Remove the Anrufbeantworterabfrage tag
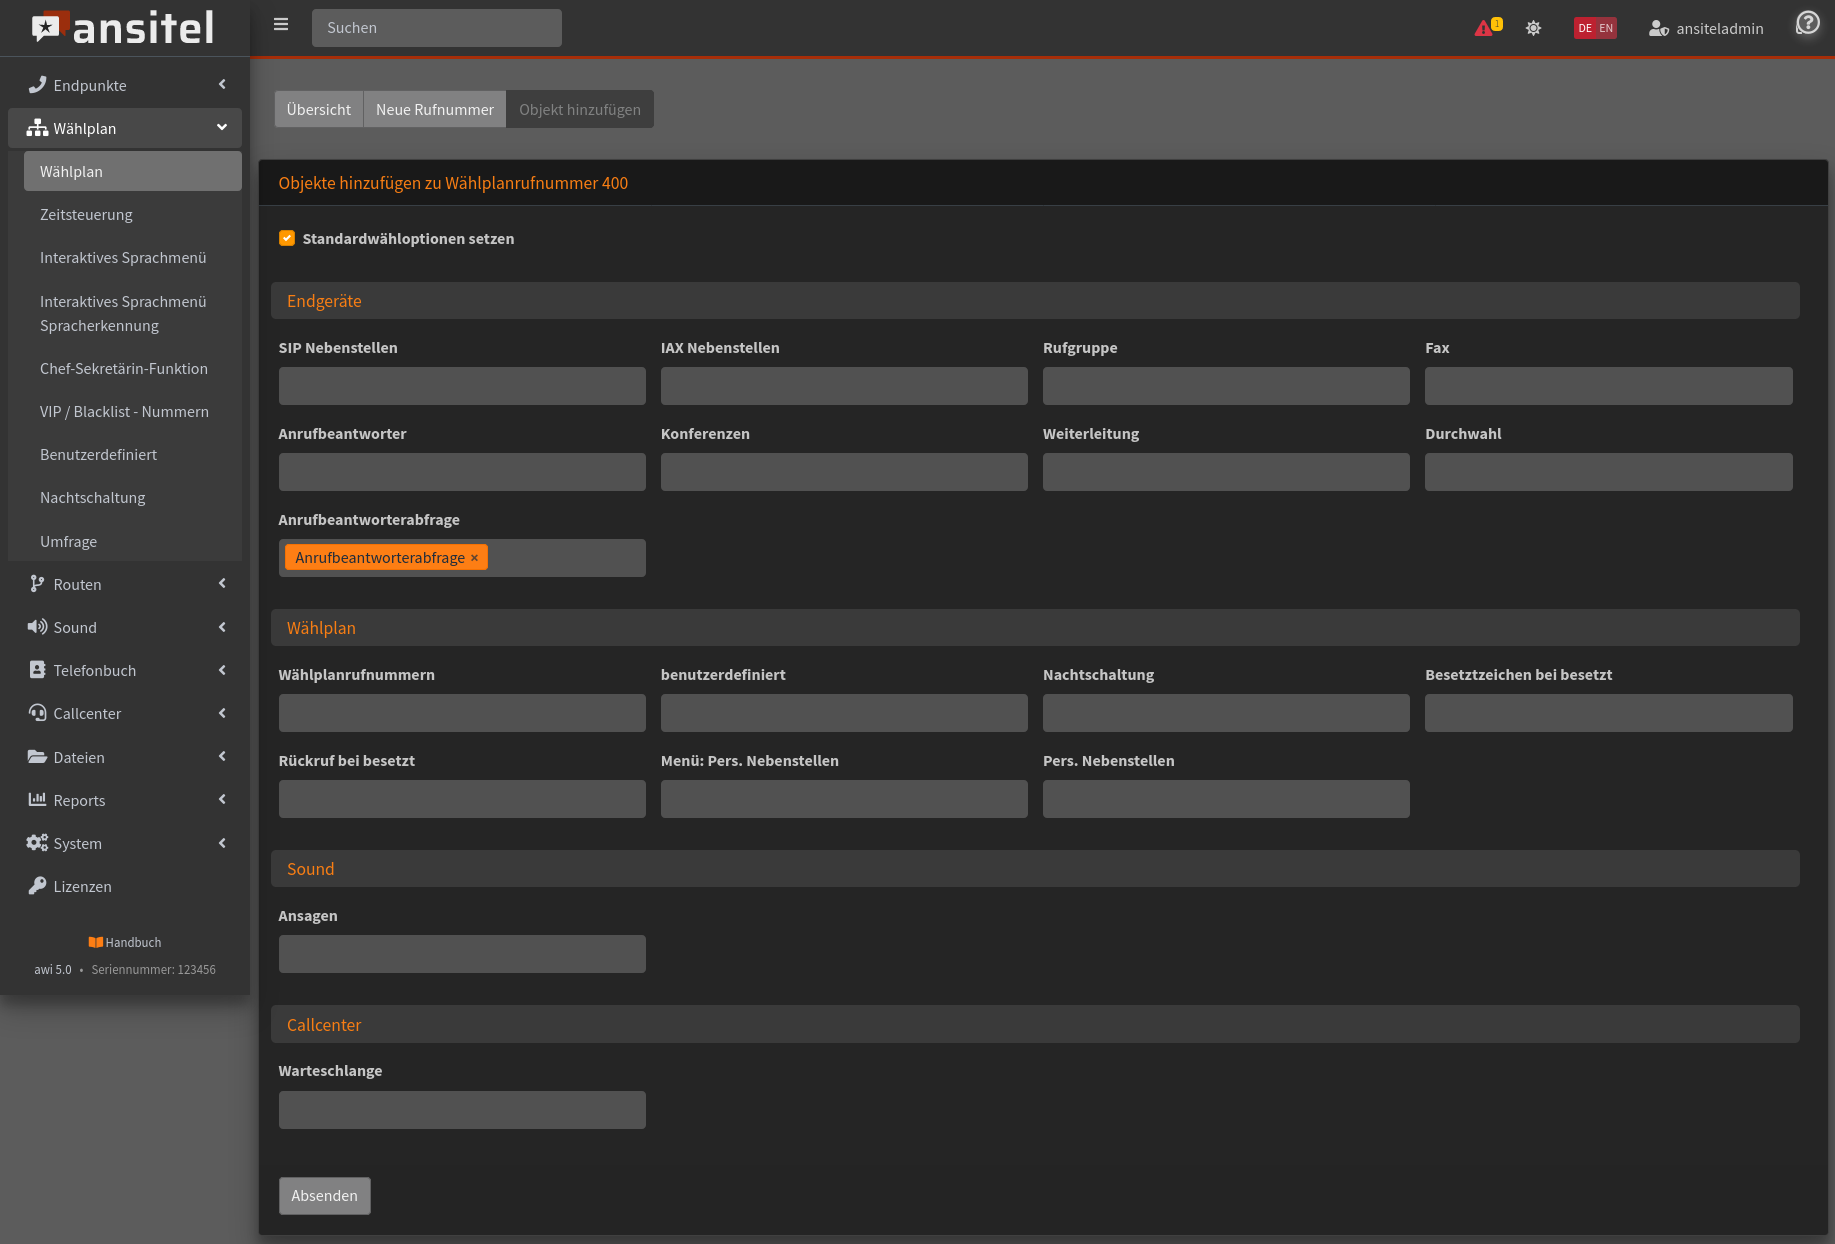 tap(475, 558)
